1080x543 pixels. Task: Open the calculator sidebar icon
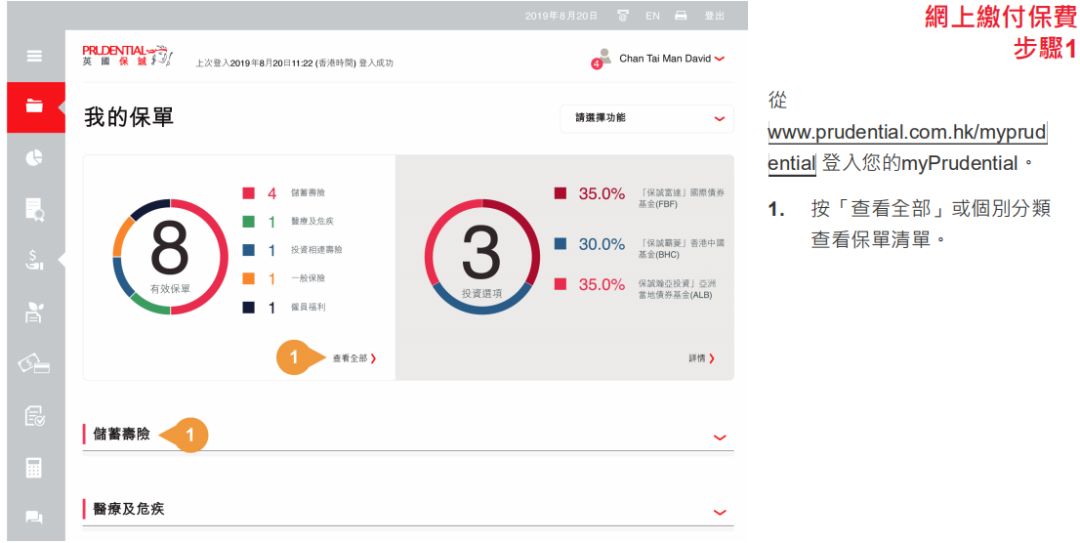34,467
